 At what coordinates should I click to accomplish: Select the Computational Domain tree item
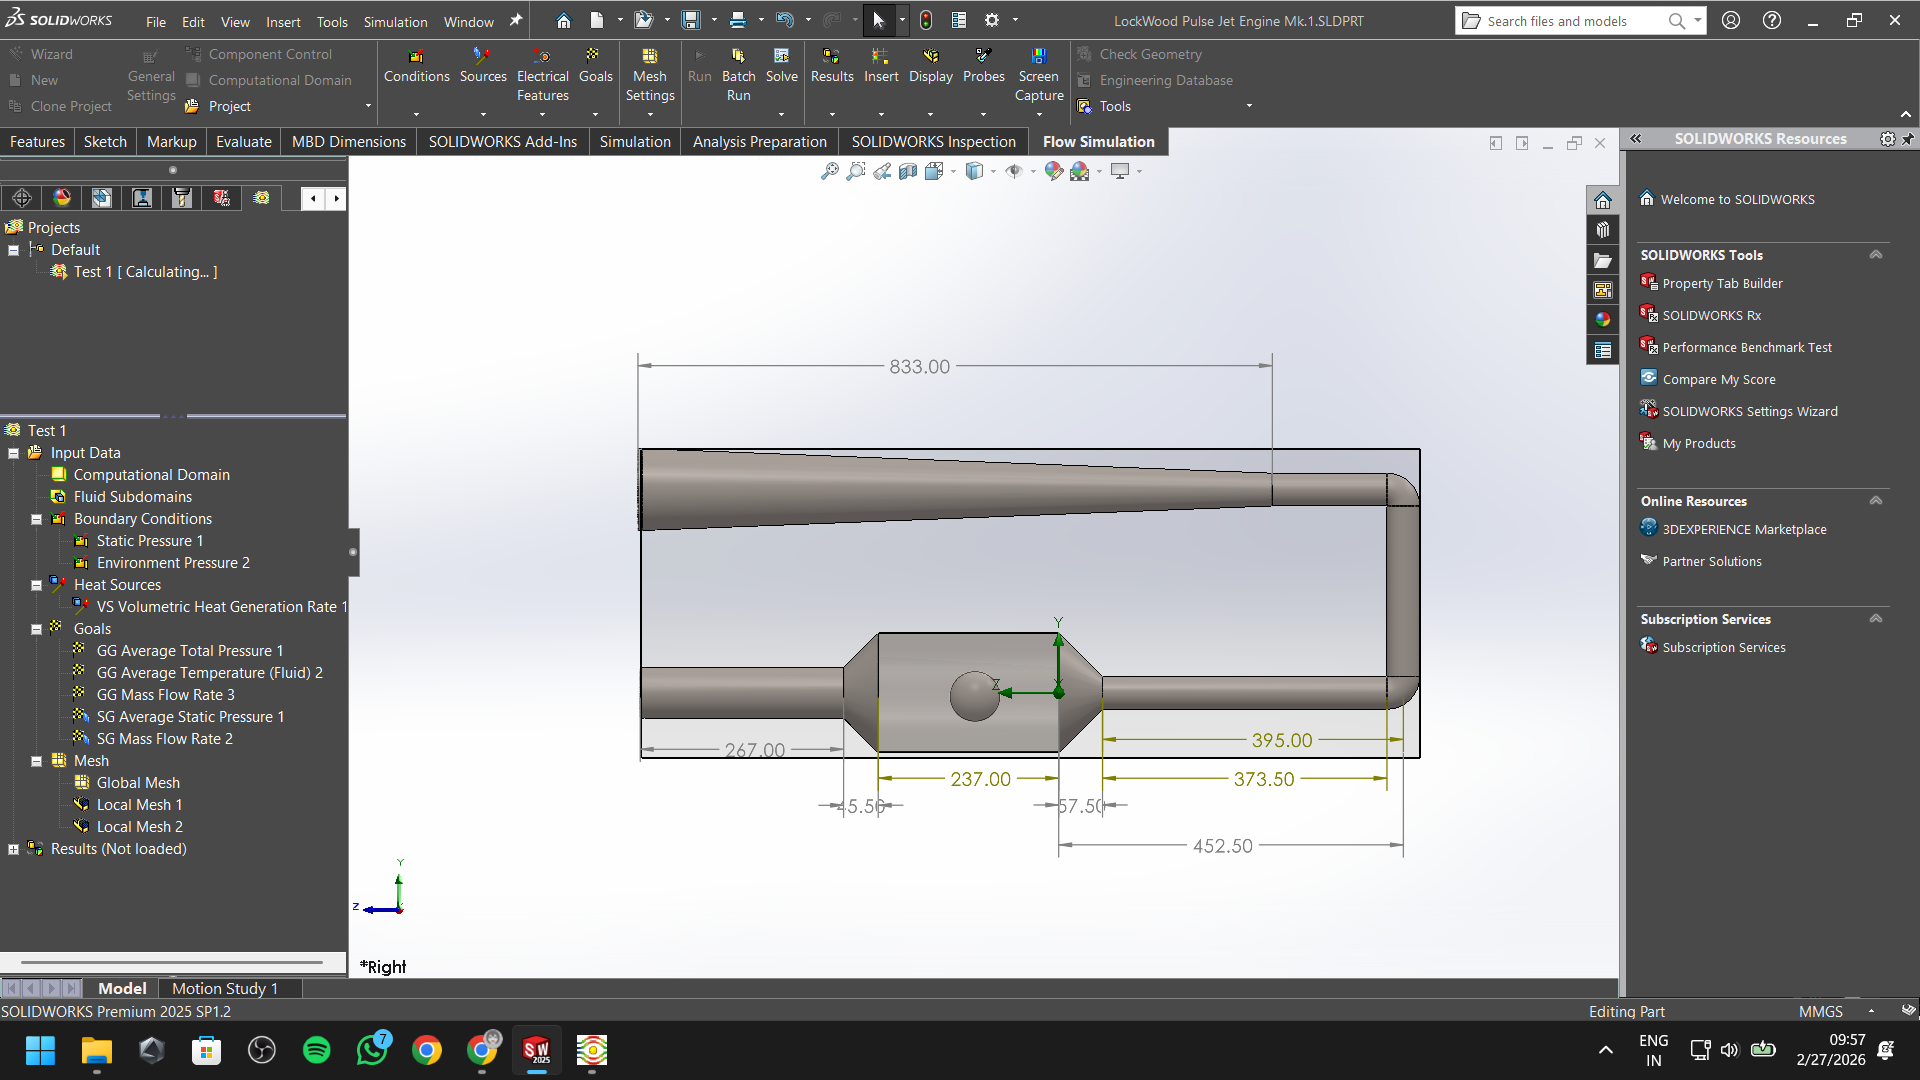click(x=151, y=475)
